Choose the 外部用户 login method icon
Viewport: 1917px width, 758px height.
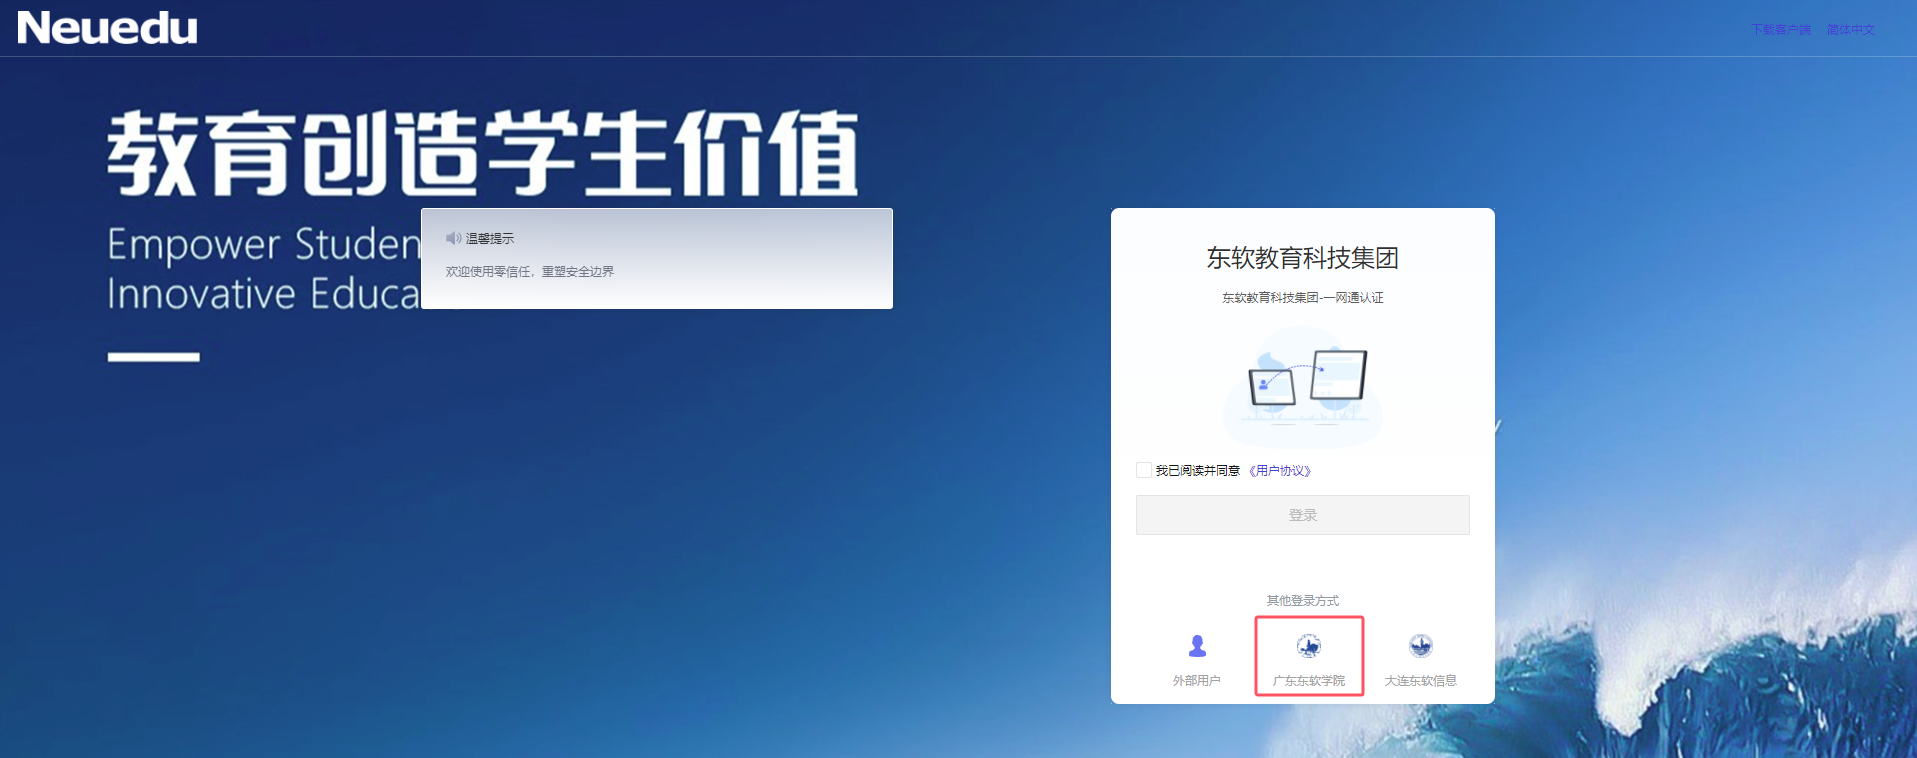[x=1197, y=646]
